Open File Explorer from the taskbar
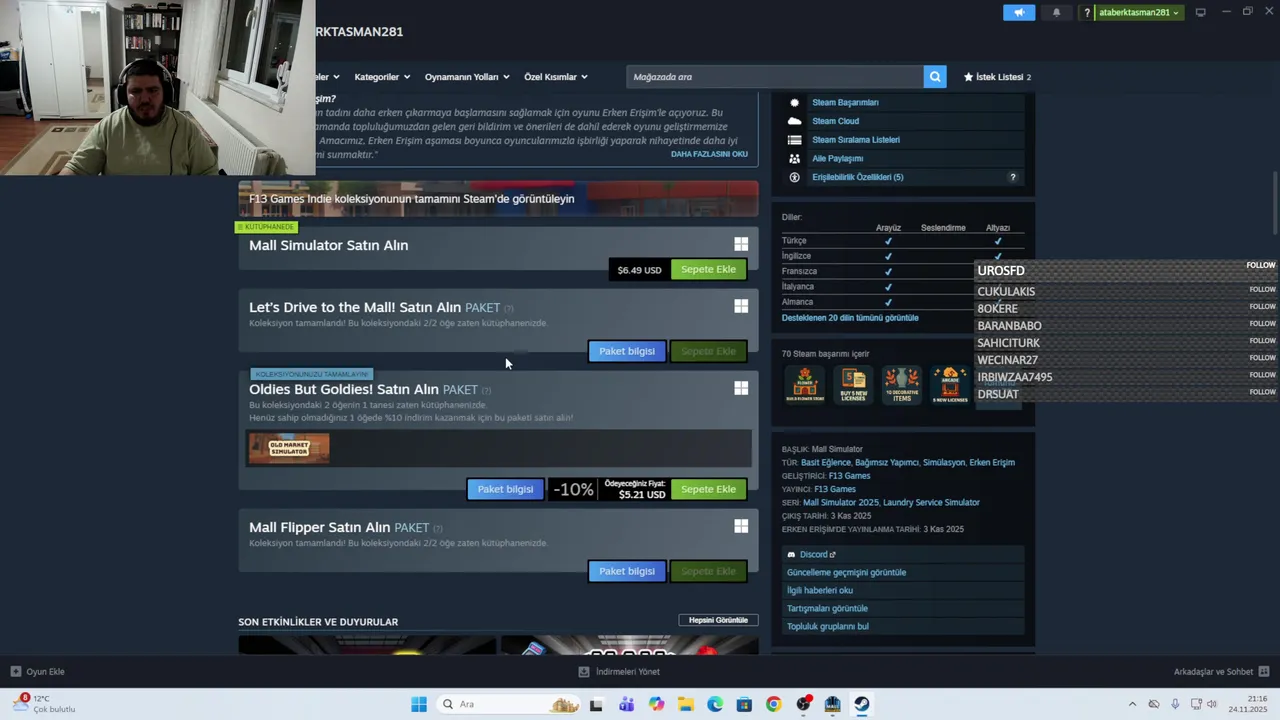This screenshot has height=720, width=1280. point(685,704)
